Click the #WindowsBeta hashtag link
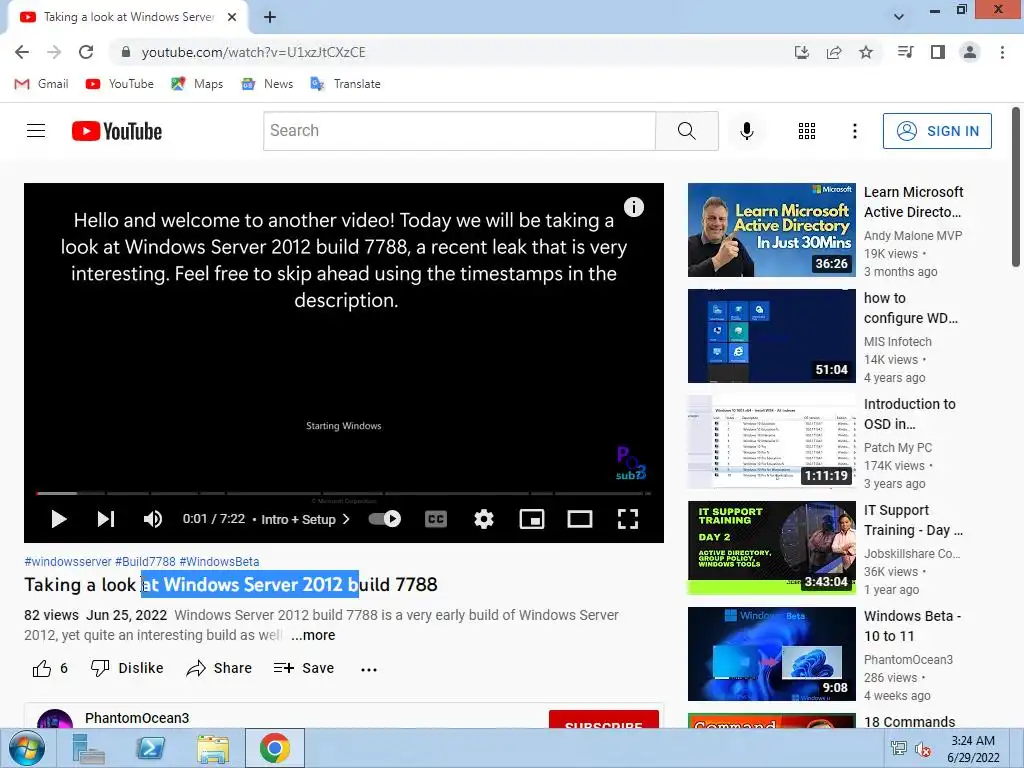Image resolution: width=1024 pixels, height=768 pixels. coord(219,562)
